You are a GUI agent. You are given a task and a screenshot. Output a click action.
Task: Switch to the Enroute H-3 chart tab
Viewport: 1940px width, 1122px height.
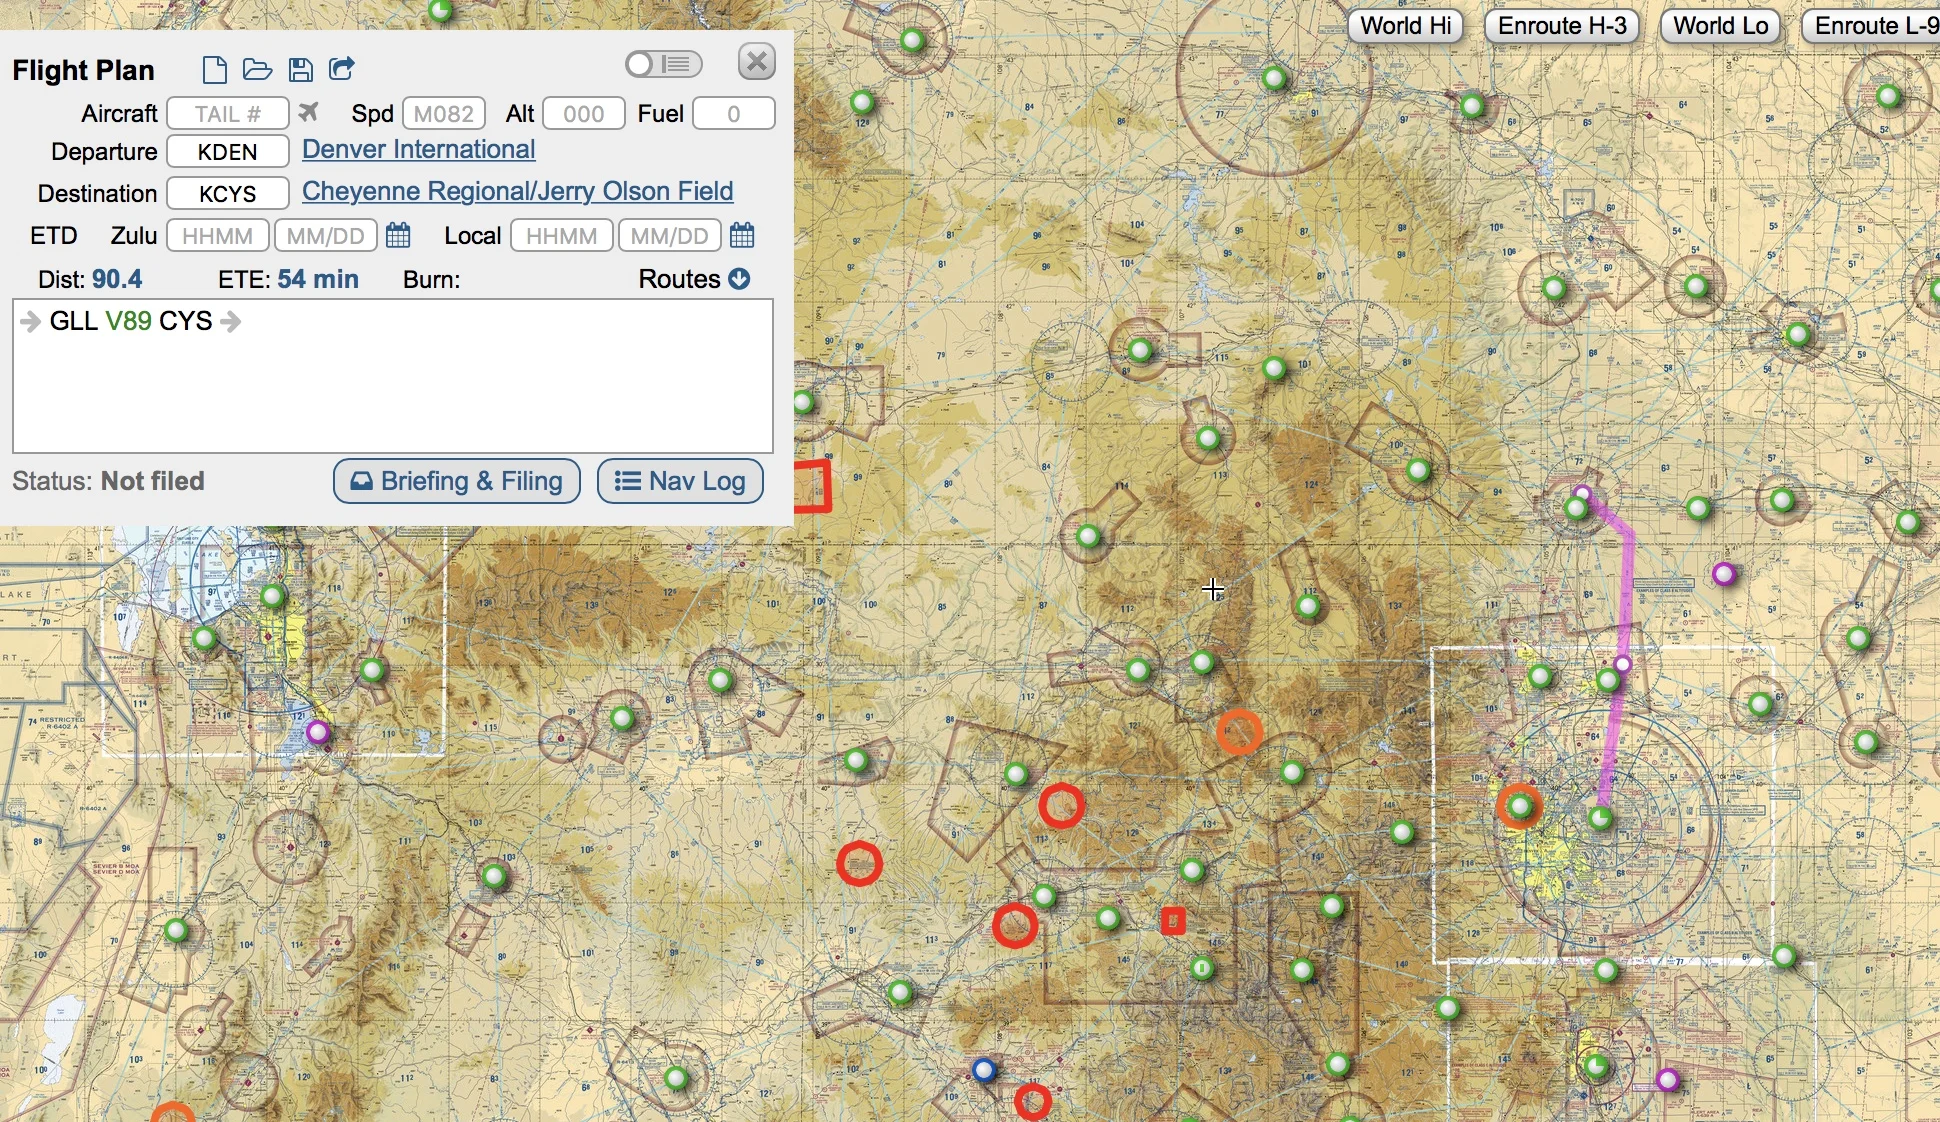(x=1562, y=26)
